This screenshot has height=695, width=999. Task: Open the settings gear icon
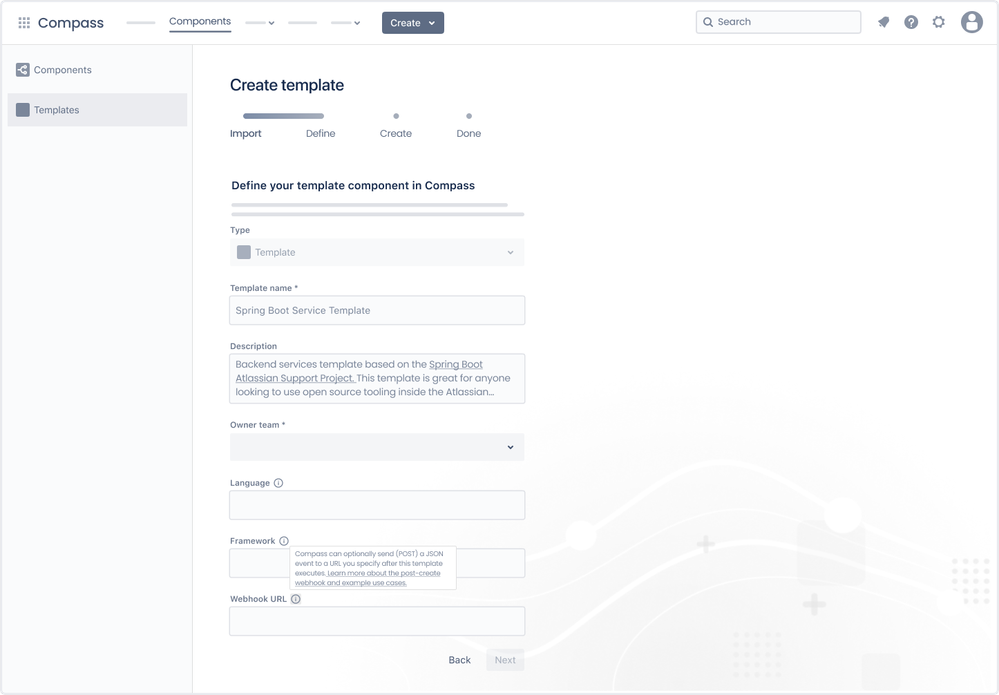click(938, 22)
